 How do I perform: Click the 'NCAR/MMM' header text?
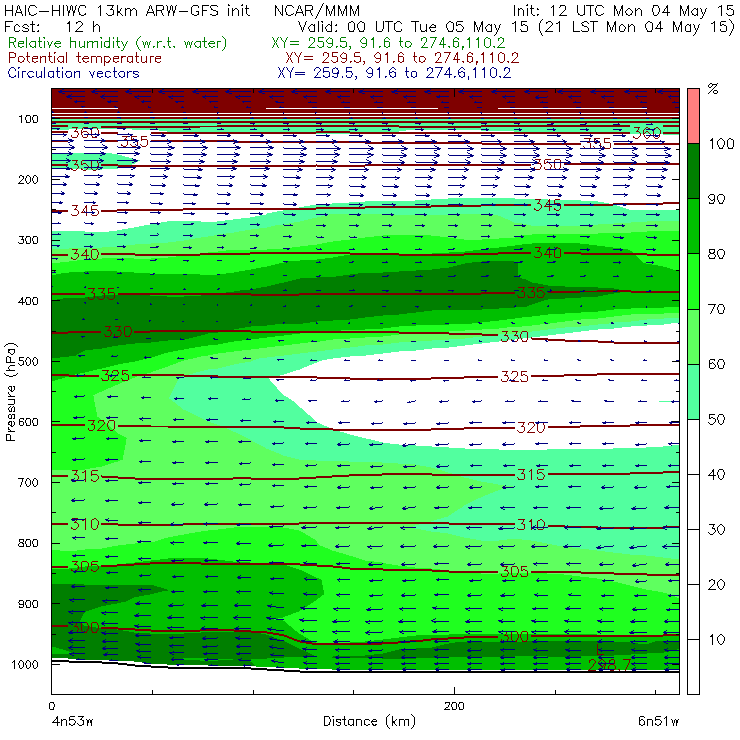pyautogui.click(x=317, y=11)
